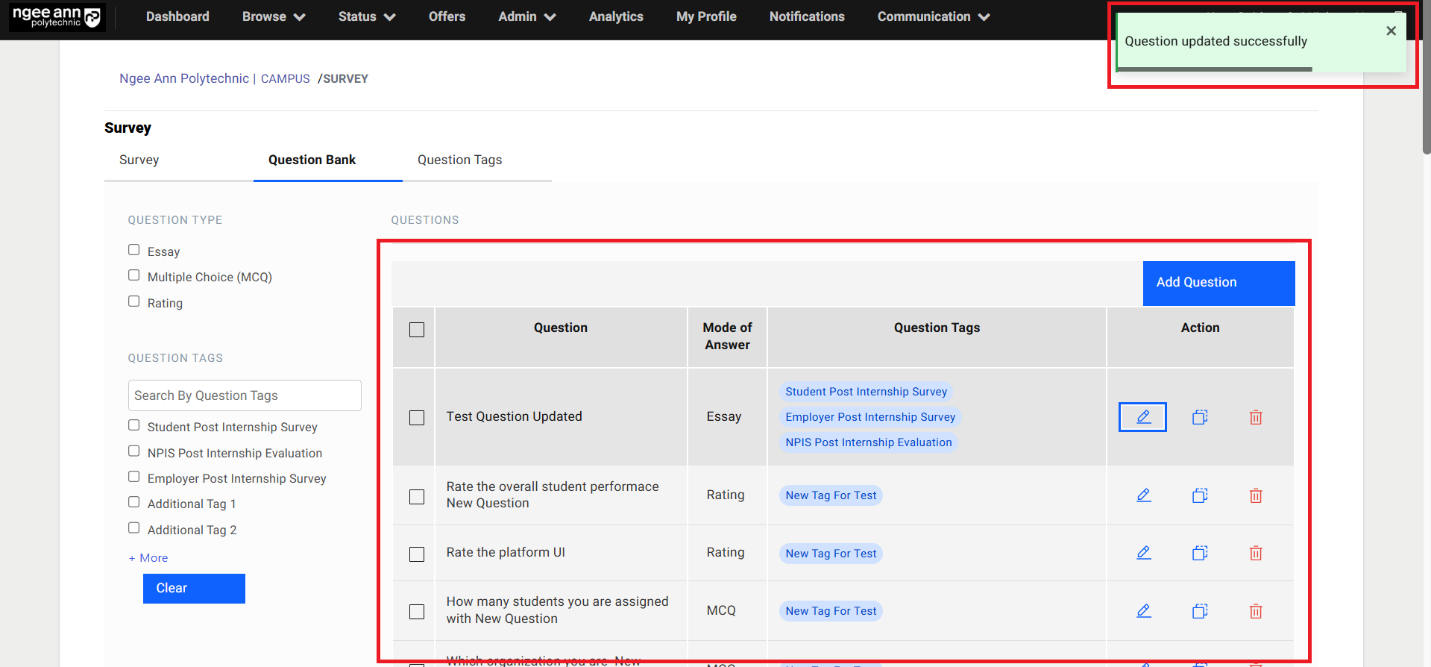Click the Ngee Ann Polytechnic logo

click(x=56, y=17)
